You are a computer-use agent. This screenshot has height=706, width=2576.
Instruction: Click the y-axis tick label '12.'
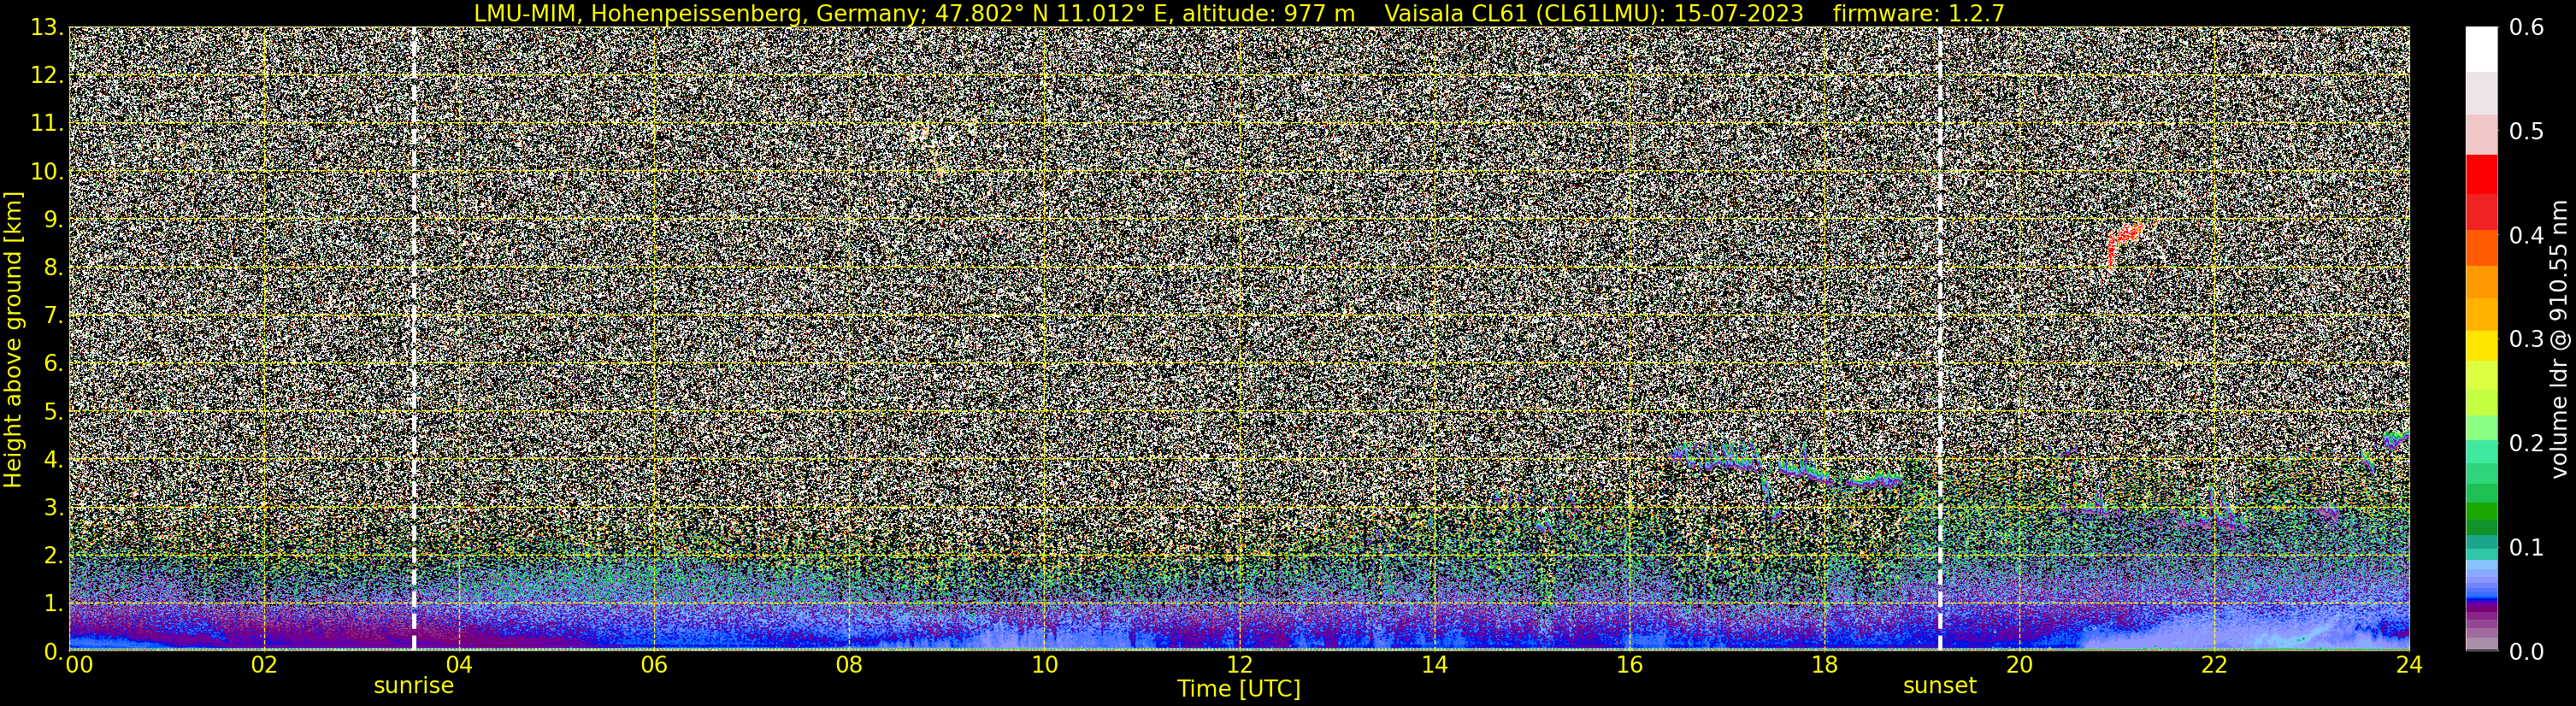[47, 76]
